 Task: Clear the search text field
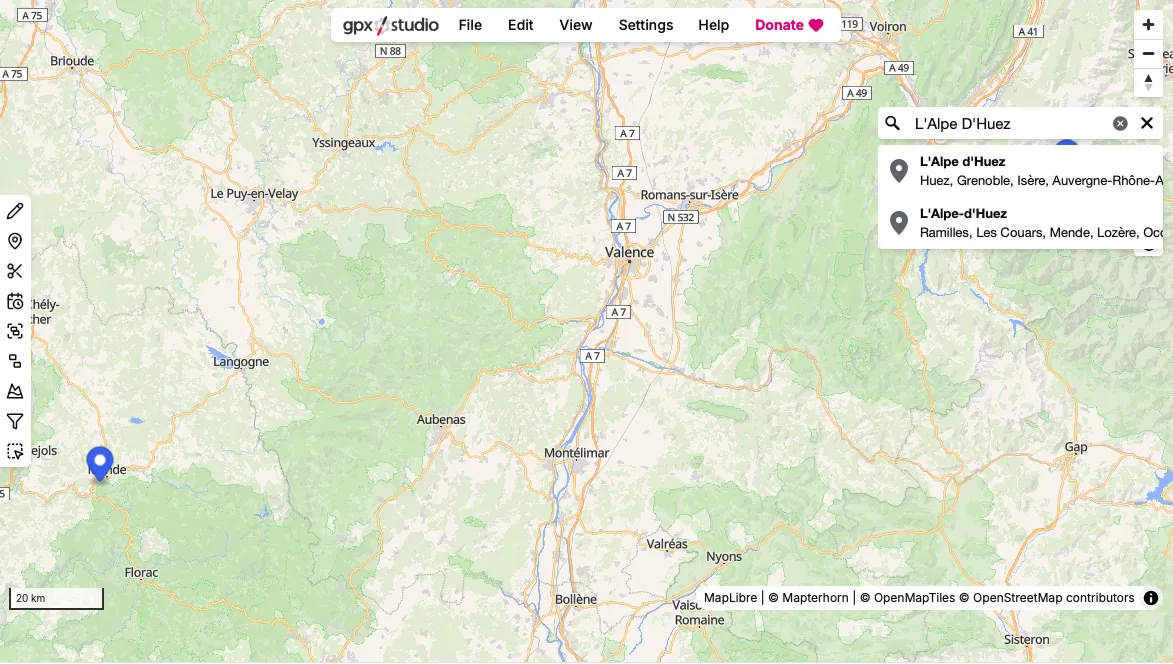(x=1120, y=123)
